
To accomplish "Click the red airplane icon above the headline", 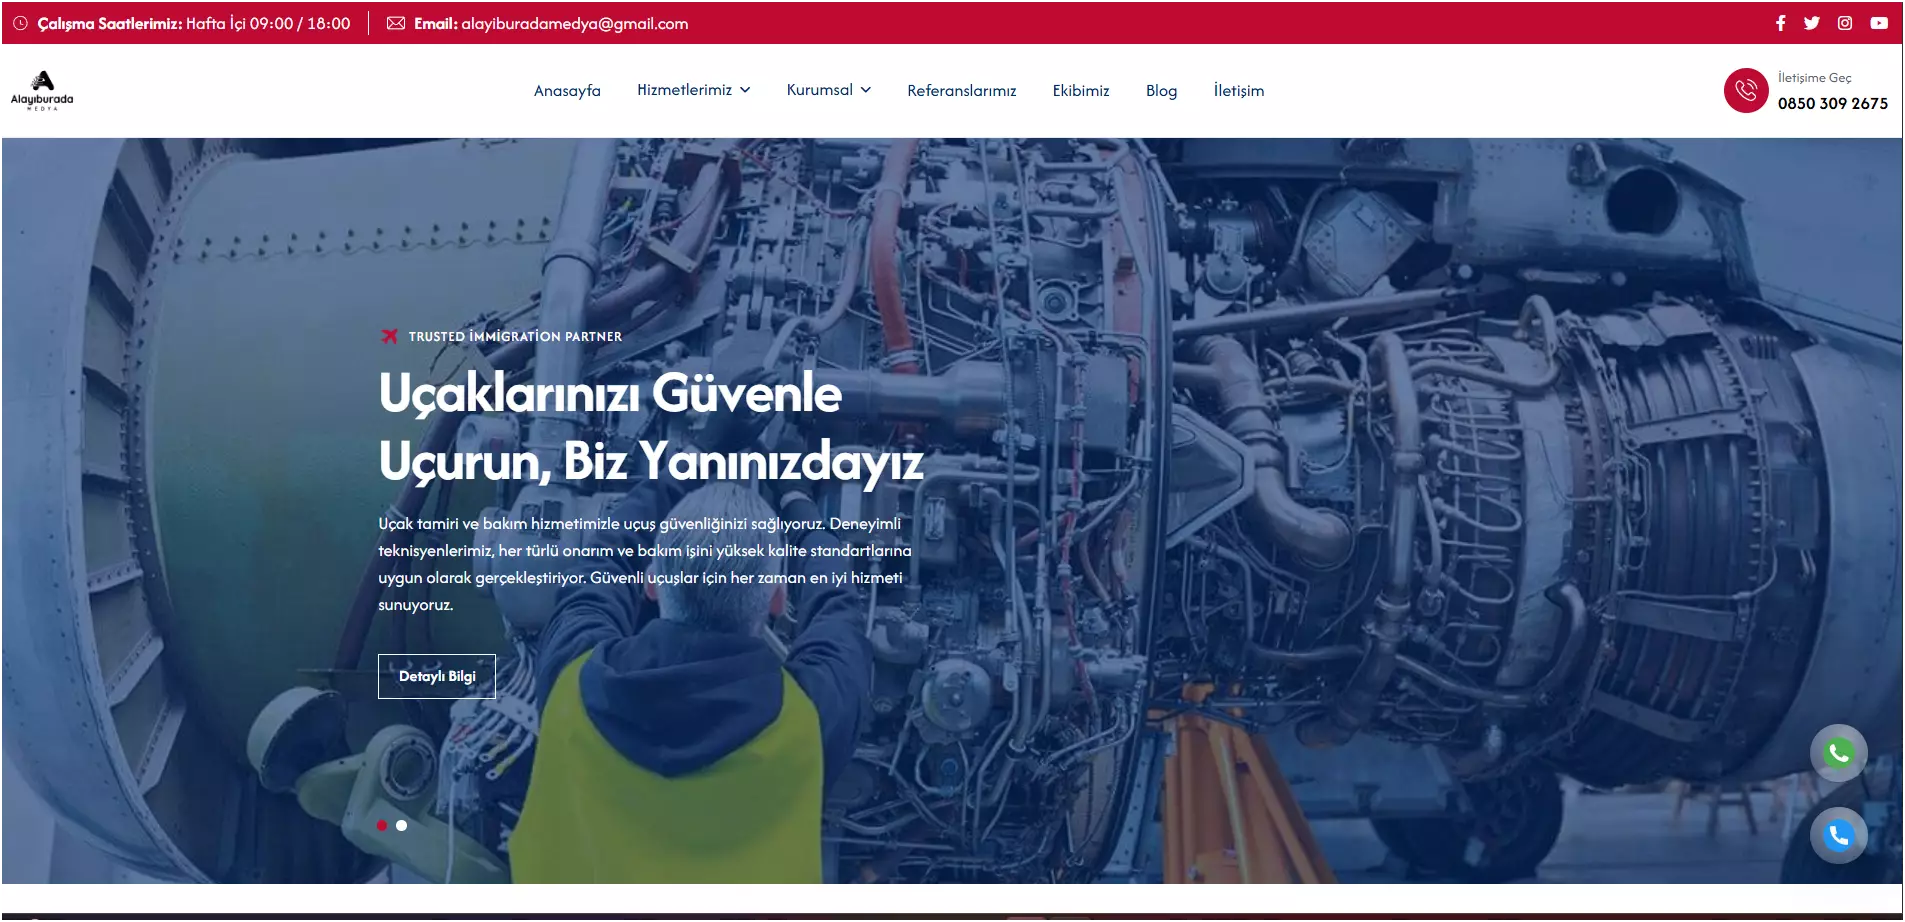I will (x=389, y=336).
